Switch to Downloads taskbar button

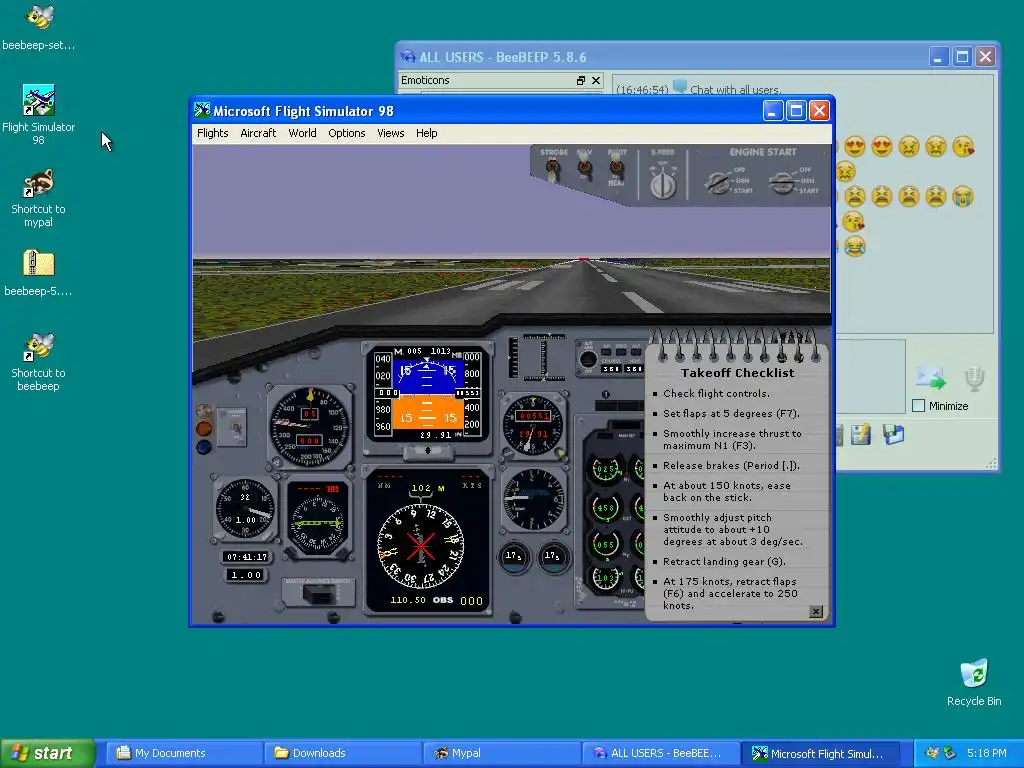[x=342, y=753]
